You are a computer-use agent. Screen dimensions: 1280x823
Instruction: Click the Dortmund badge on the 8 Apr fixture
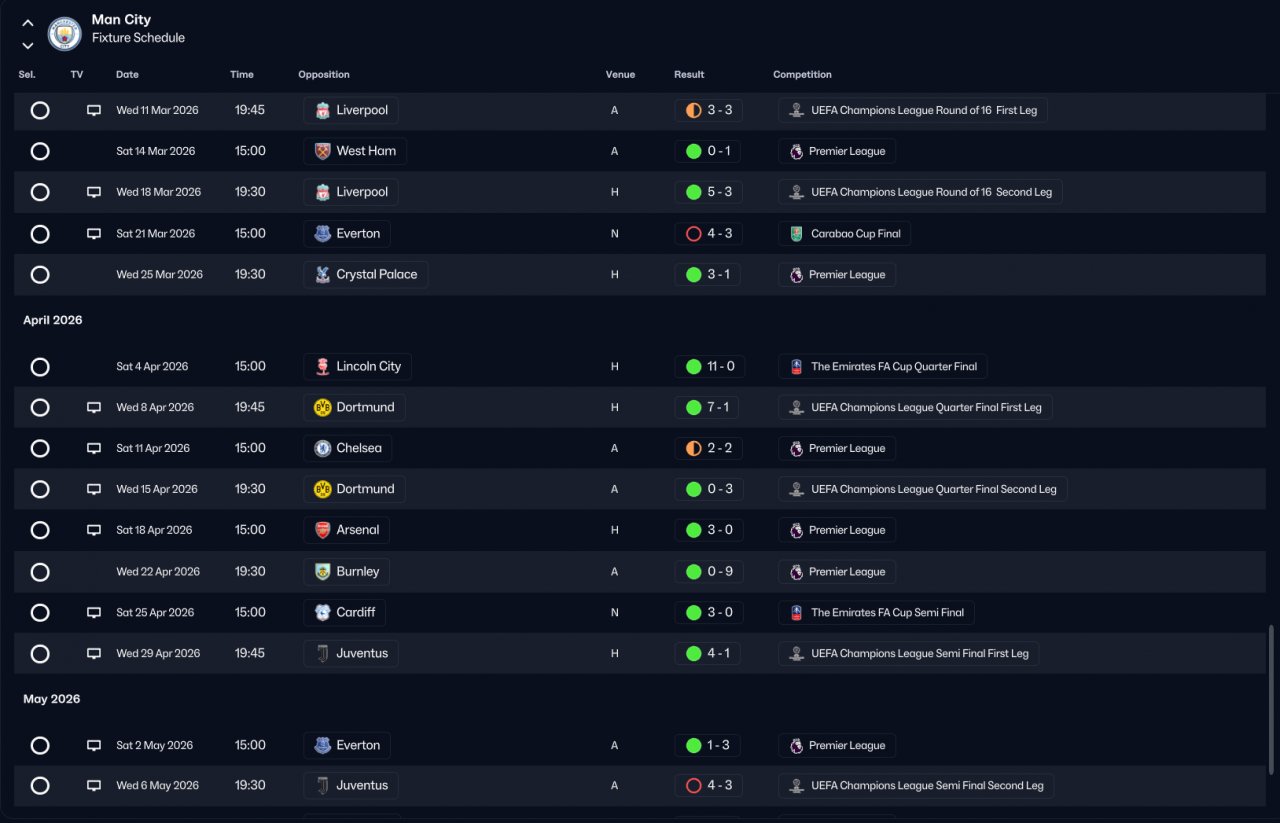(322, 408)
